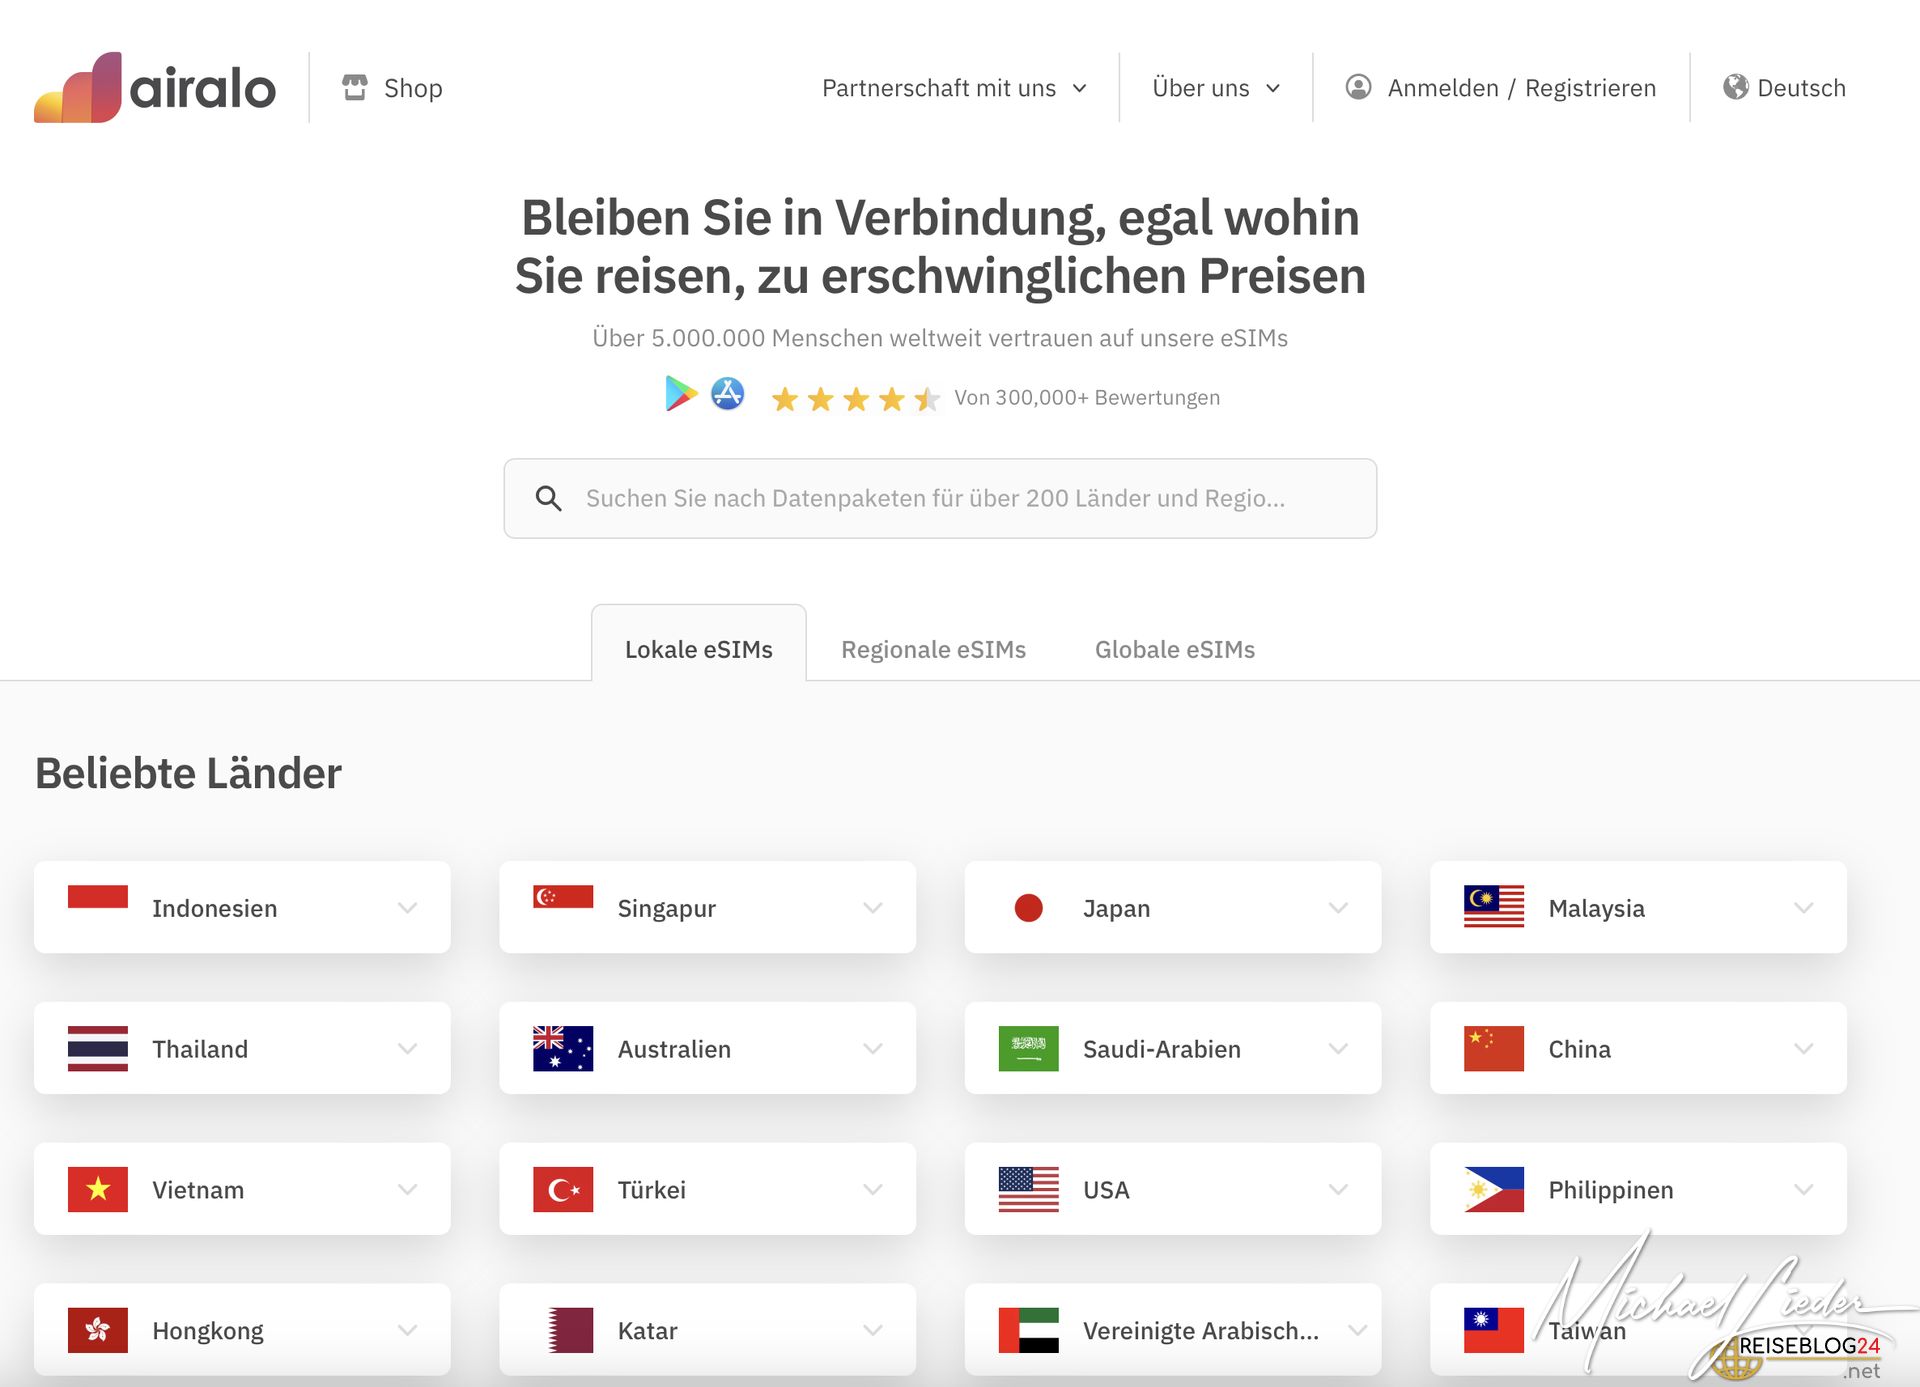The image size is (1920, 1387).
Task: Open the Über uns dropdown
Action: (x=1215, y=88)
